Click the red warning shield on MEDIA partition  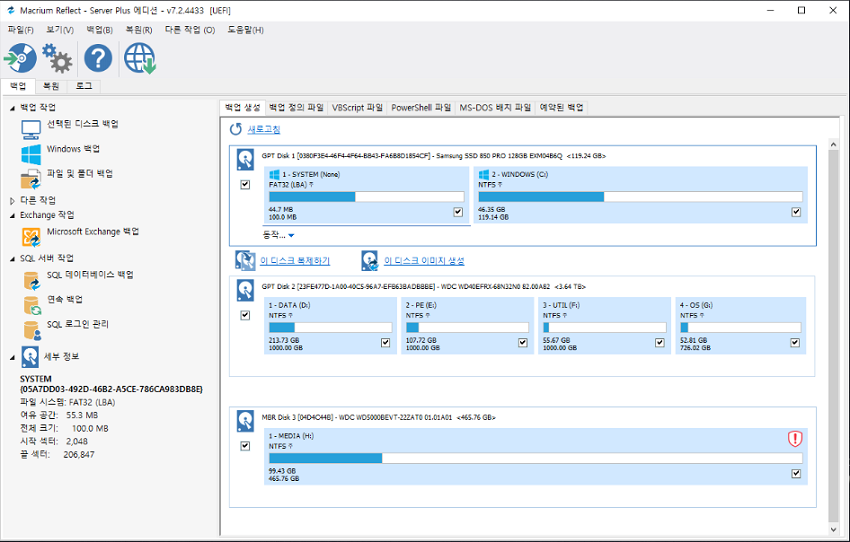click(x=795, y=438)
